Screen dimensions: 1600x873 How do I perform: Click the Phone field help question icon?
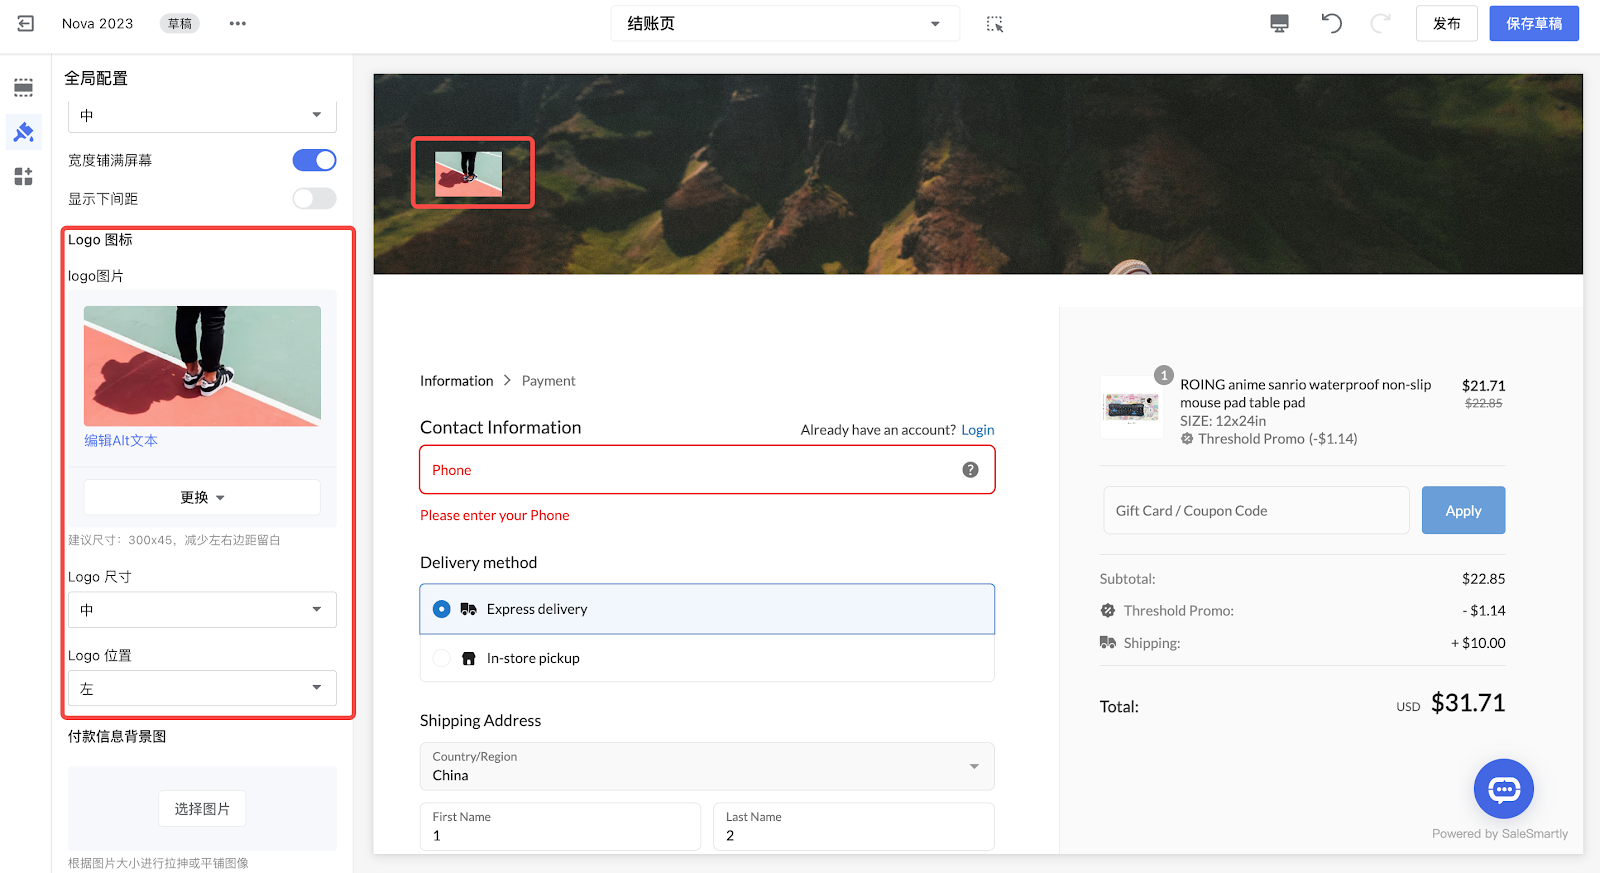pyautogui.click(x=970, y=470)
